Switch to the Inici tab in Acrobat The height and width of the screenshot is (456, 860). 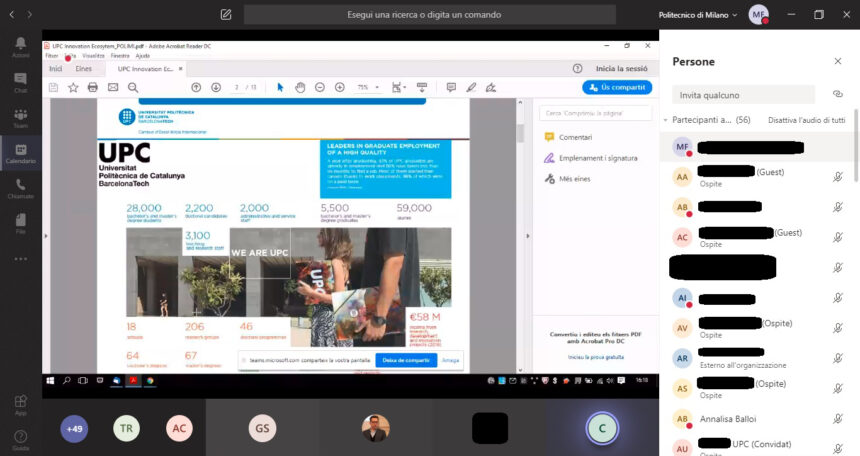pos(55,69)
